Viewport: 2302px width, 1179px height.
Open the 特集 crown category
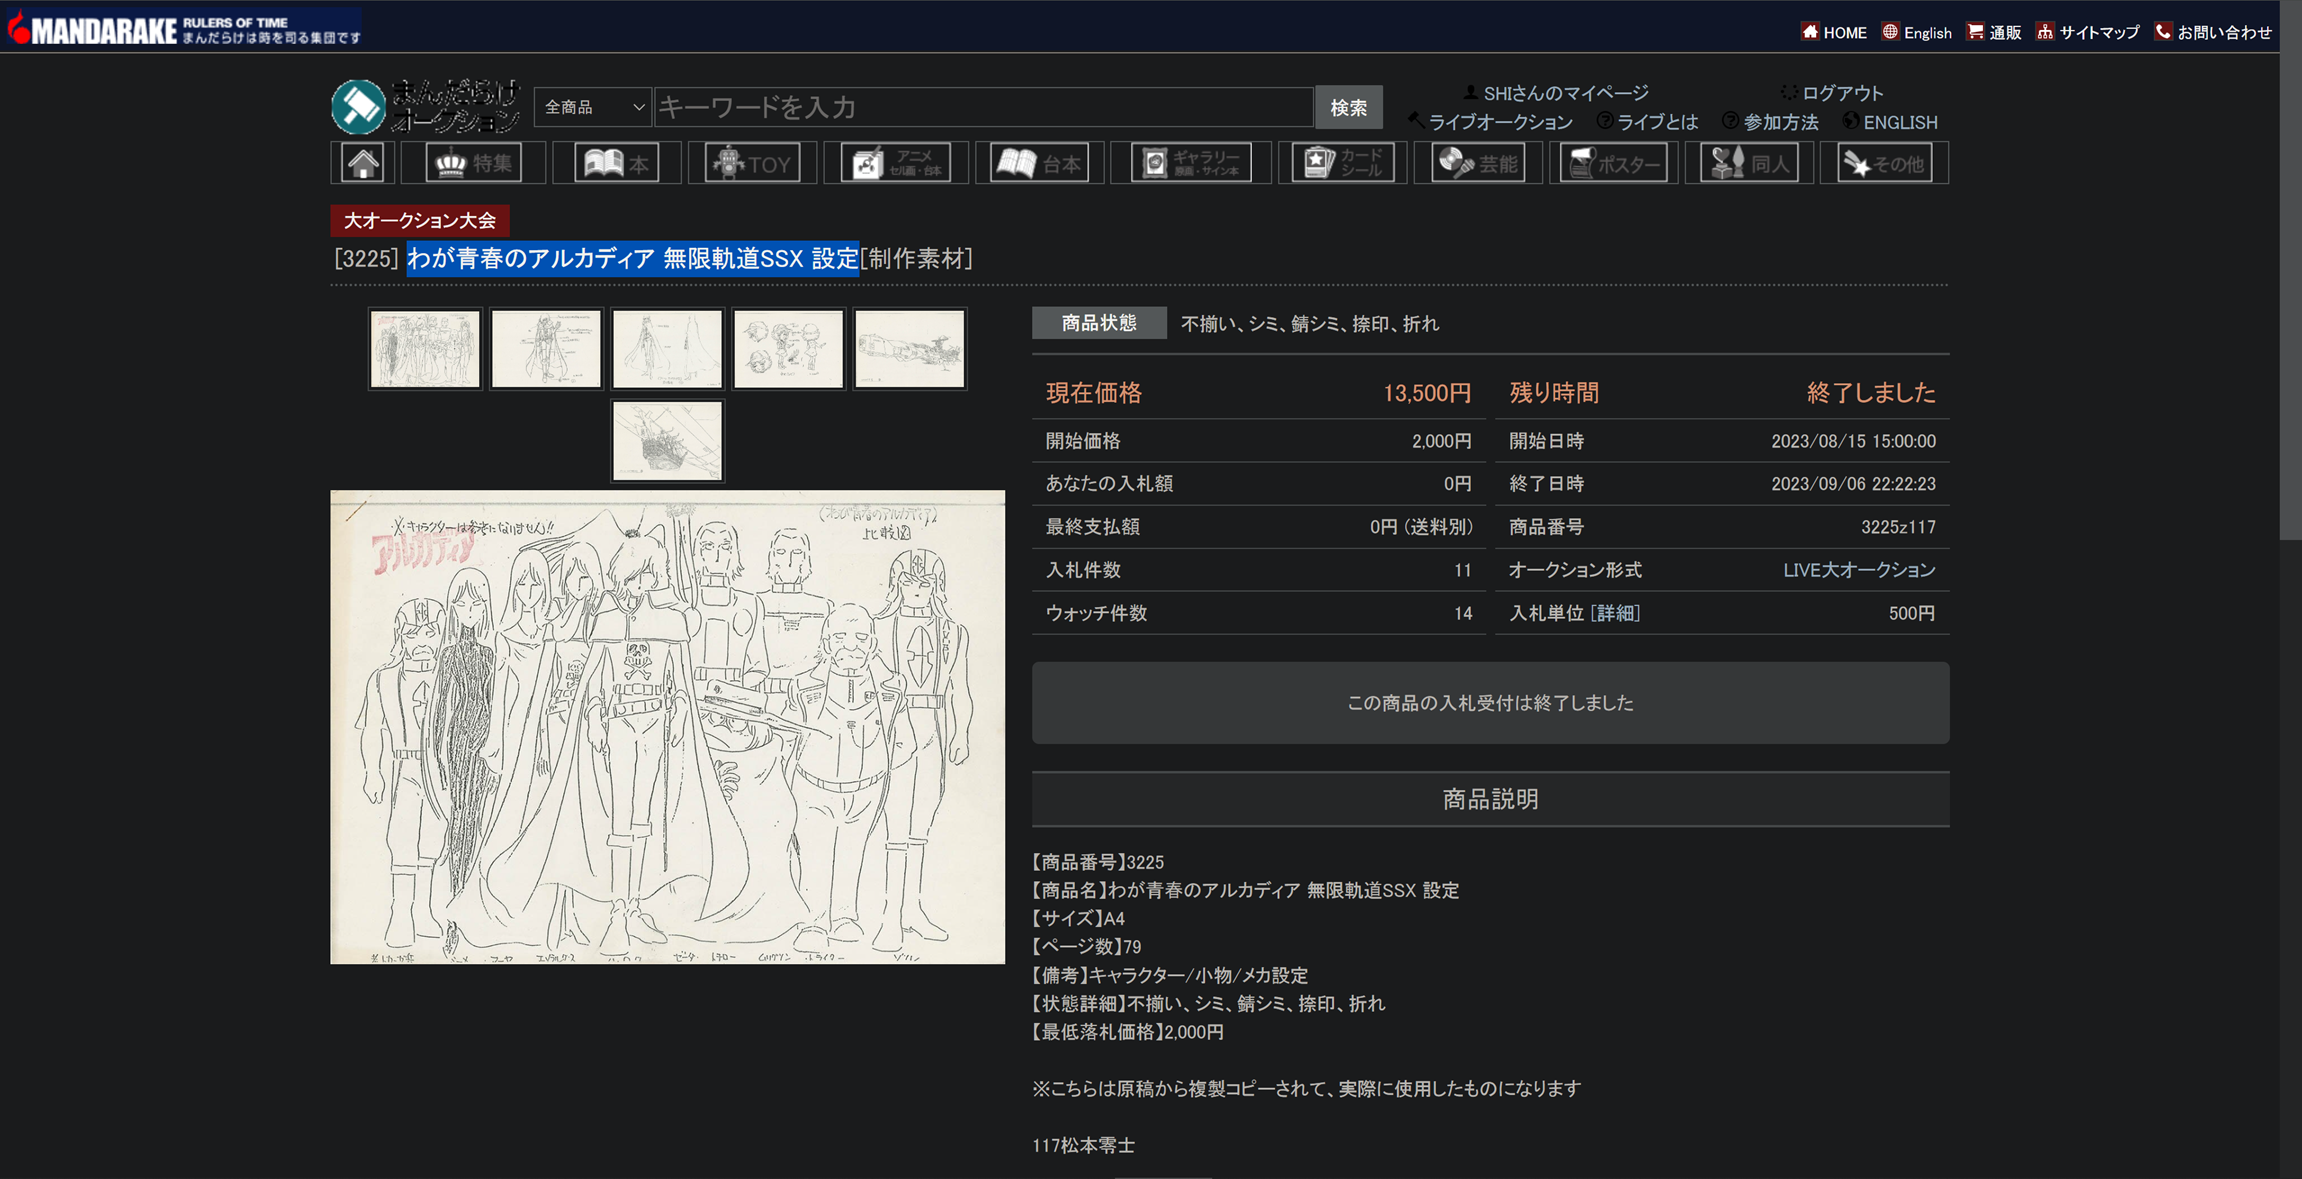pyautogui.click(x=473, y=163)
